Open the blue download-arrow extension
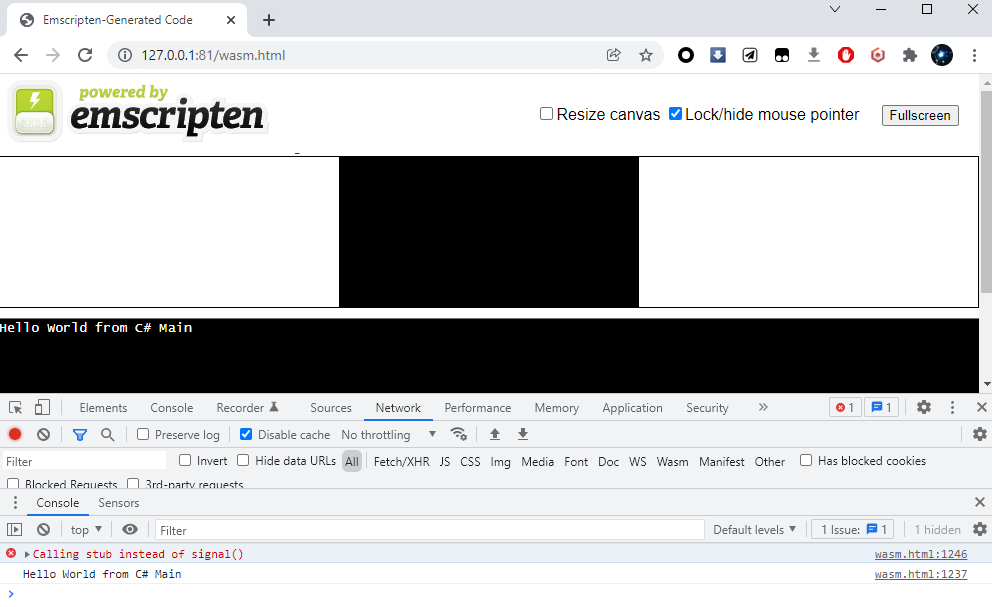The image size is (992, 607). 717,55
